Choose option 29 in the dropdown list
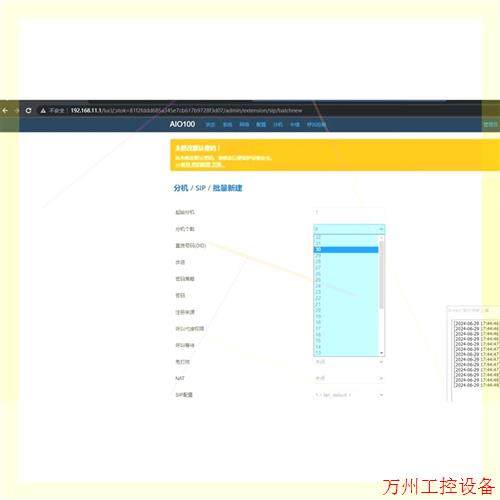This screenshot has height=500, width=500. click(x=346, y=255)
